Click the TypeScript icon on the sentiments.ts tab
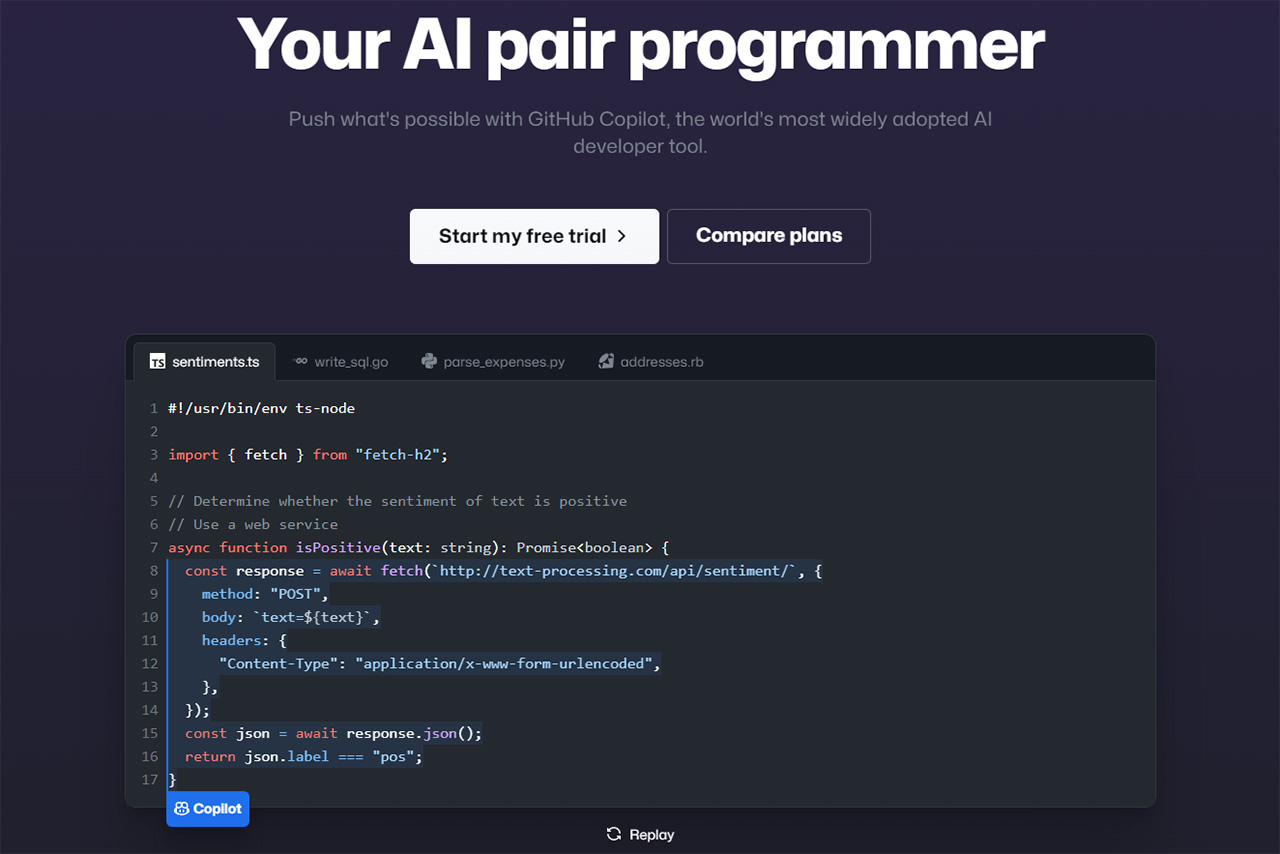The height and width of the screenshot is (854, 1280). (157, 362)
